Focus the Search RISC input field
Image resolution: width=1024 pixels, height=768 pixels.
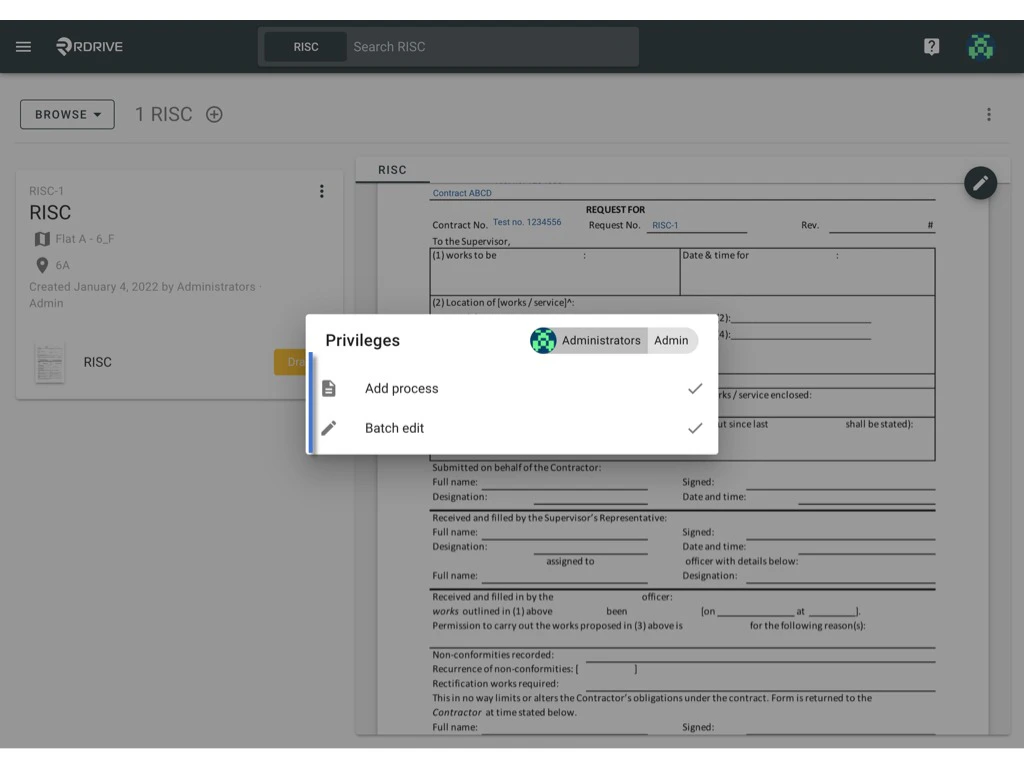pos(493,47)
